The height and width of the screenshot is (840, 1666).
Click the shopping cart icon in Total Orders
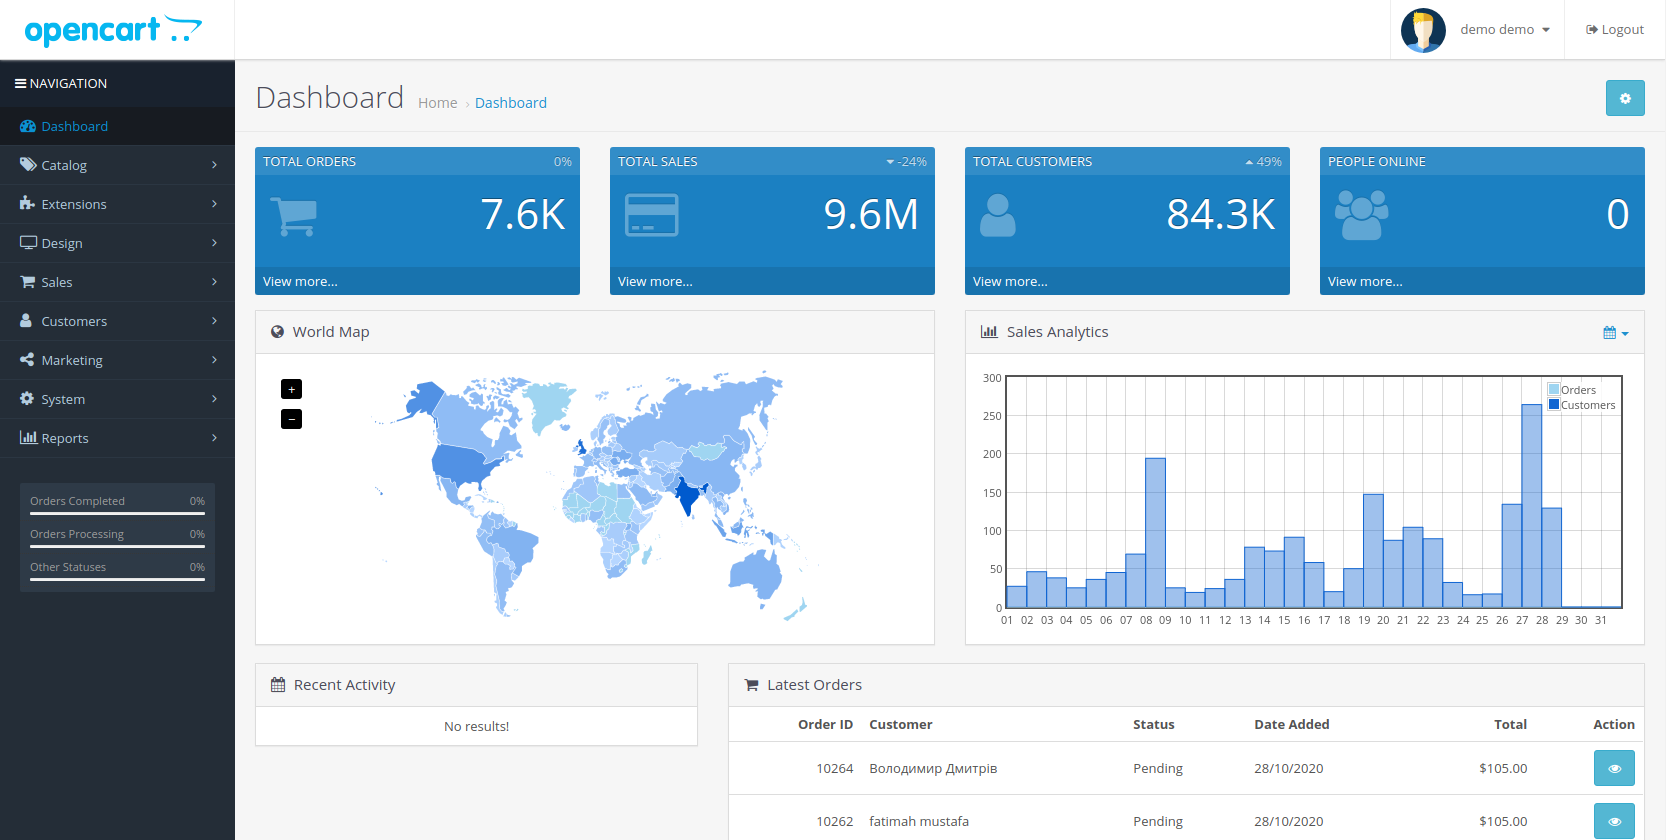[x=293, y=216]
